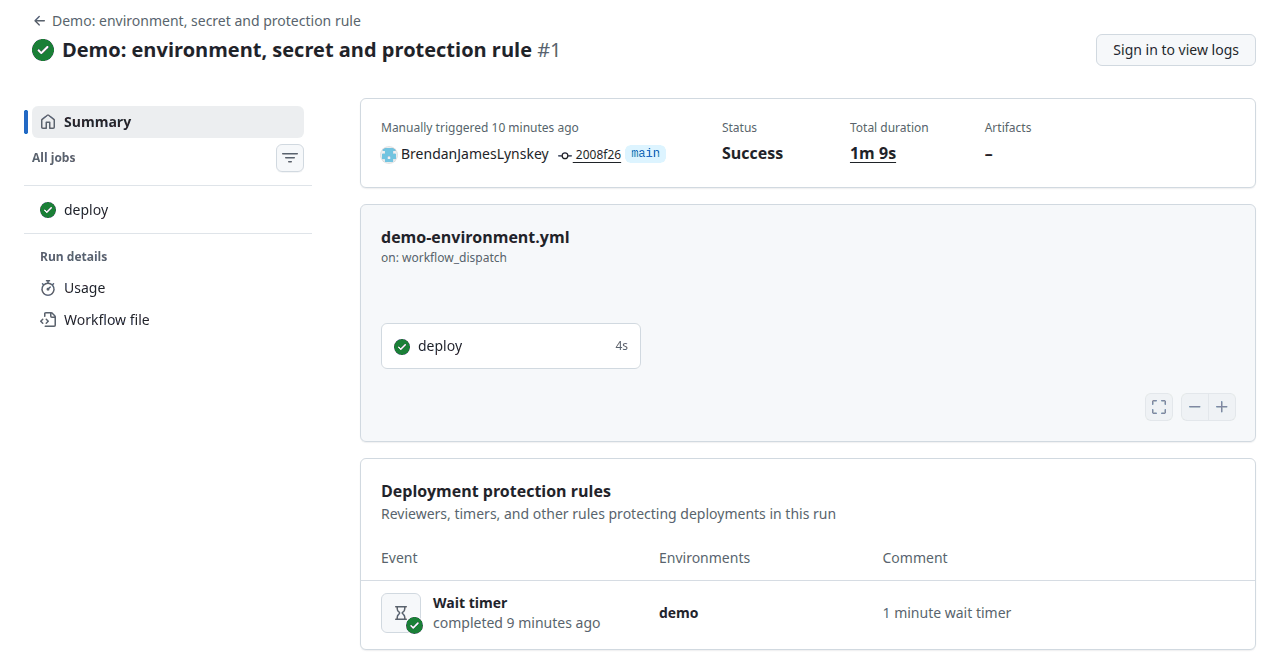Click the commit icon before 2008f26
1280x660 pixels.
[565, 155]
